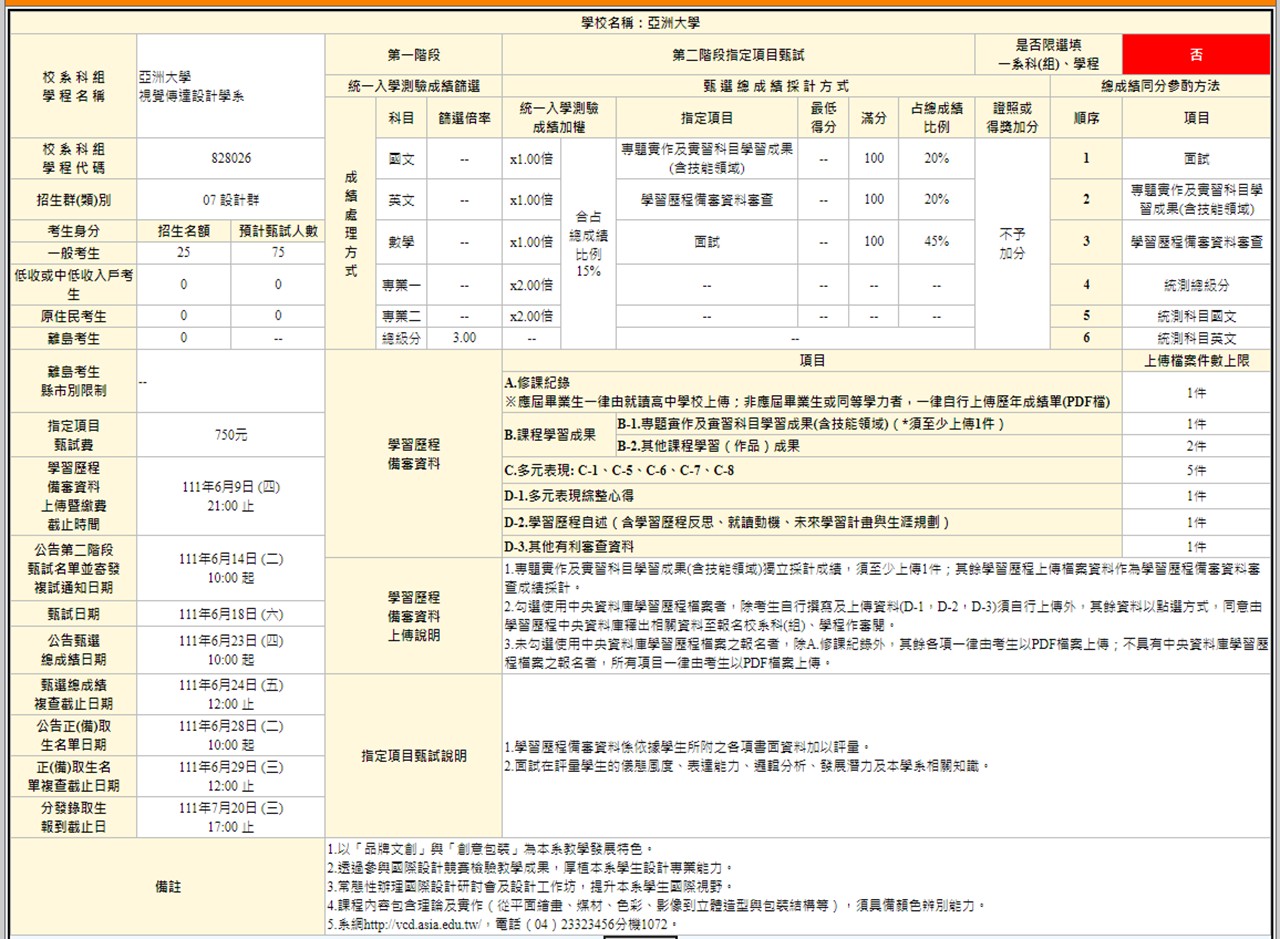Click the 不予加分 cell
The width and height of the screenshot is (1280, 939).
pyautogui.click(x=1012, y=243)
